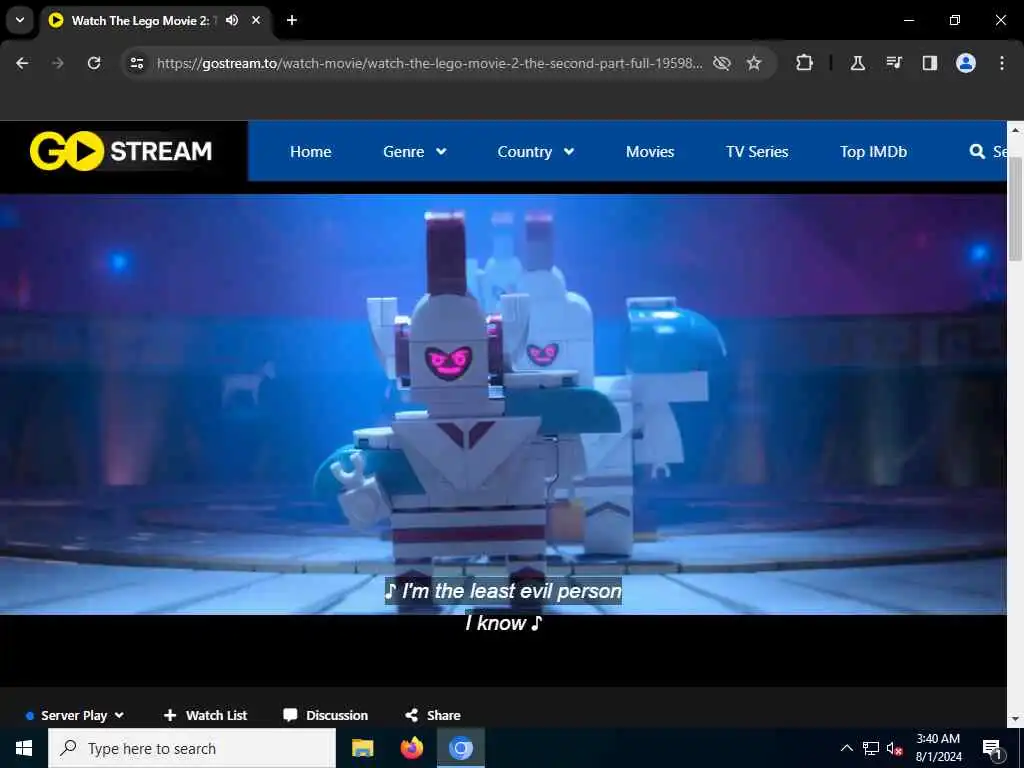1024x768 pixels.
Task: Open the taskbar clock and date
Action: (938, 748)
